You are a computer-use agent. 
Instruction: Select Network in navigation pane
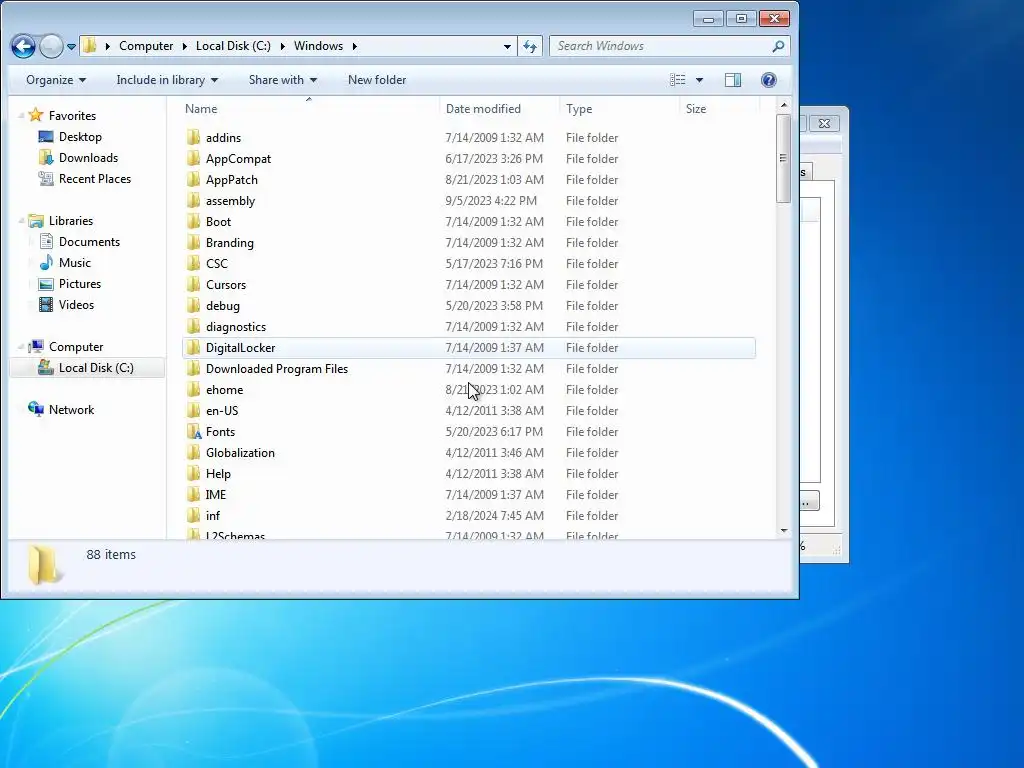[x=71, y=409]
